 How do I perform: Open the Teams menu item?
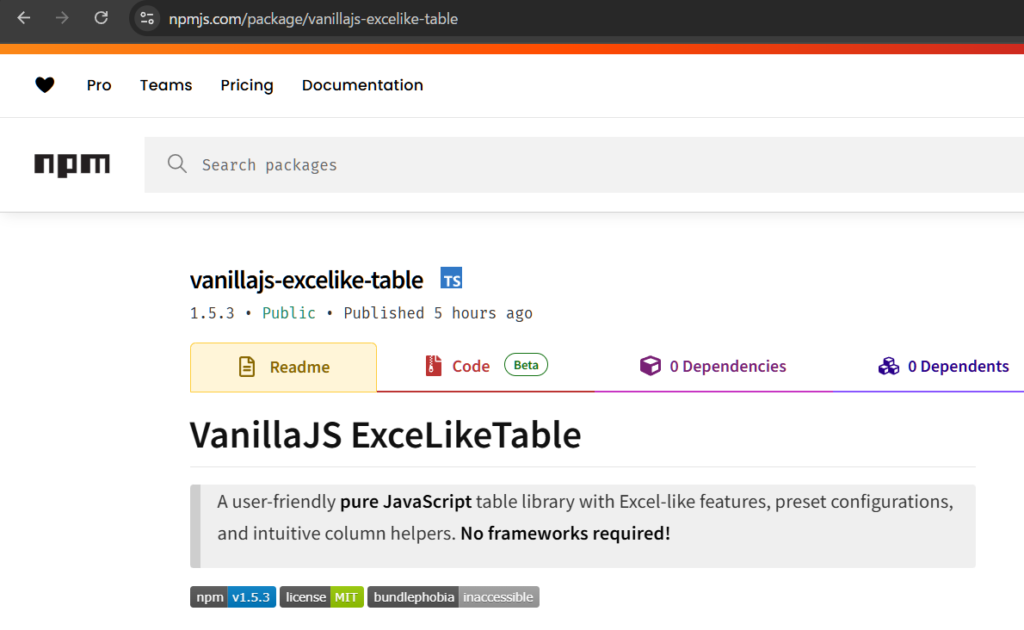166,85
